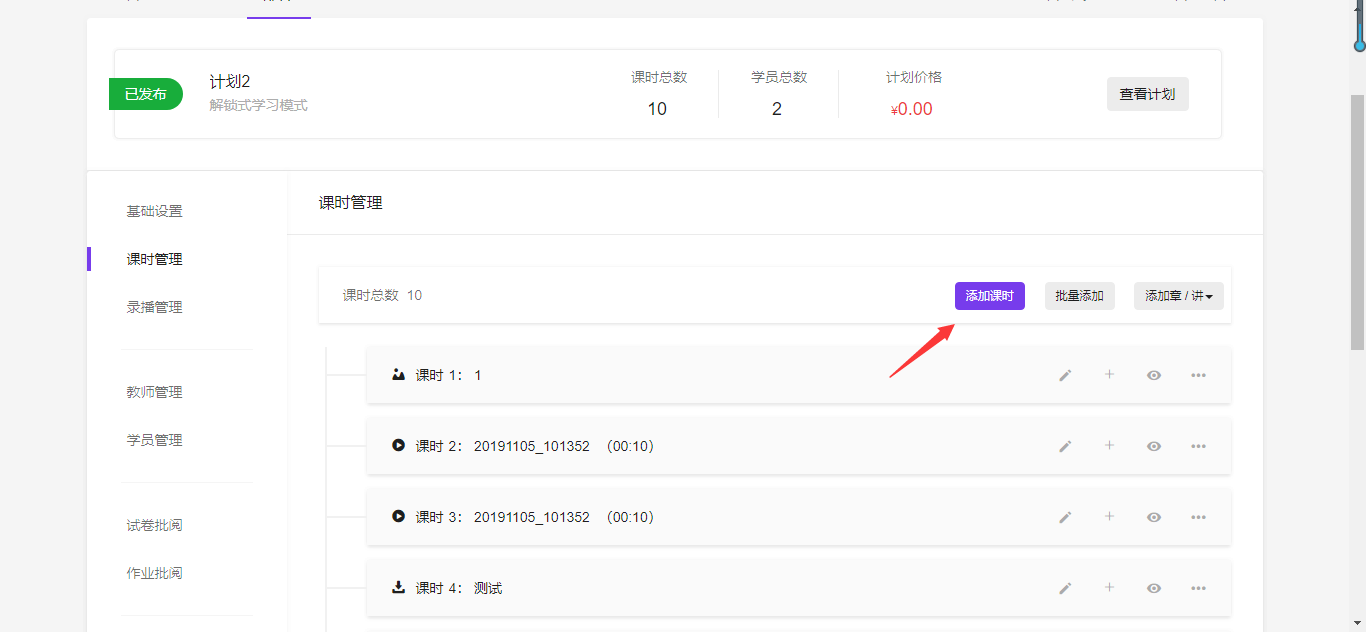Click the plus icon on 课时 4 row
This screenshot has width=1366, height=632.
tap(1109, 588)
